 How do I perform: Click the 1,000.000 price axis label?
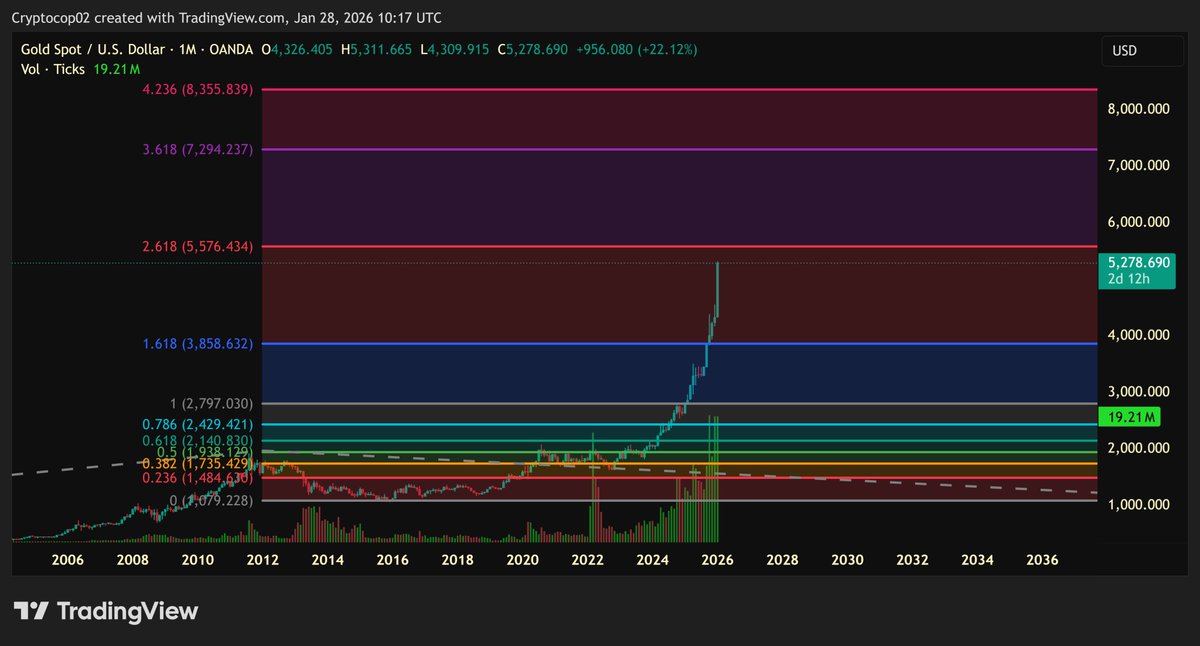click(x=1139, y=505)
